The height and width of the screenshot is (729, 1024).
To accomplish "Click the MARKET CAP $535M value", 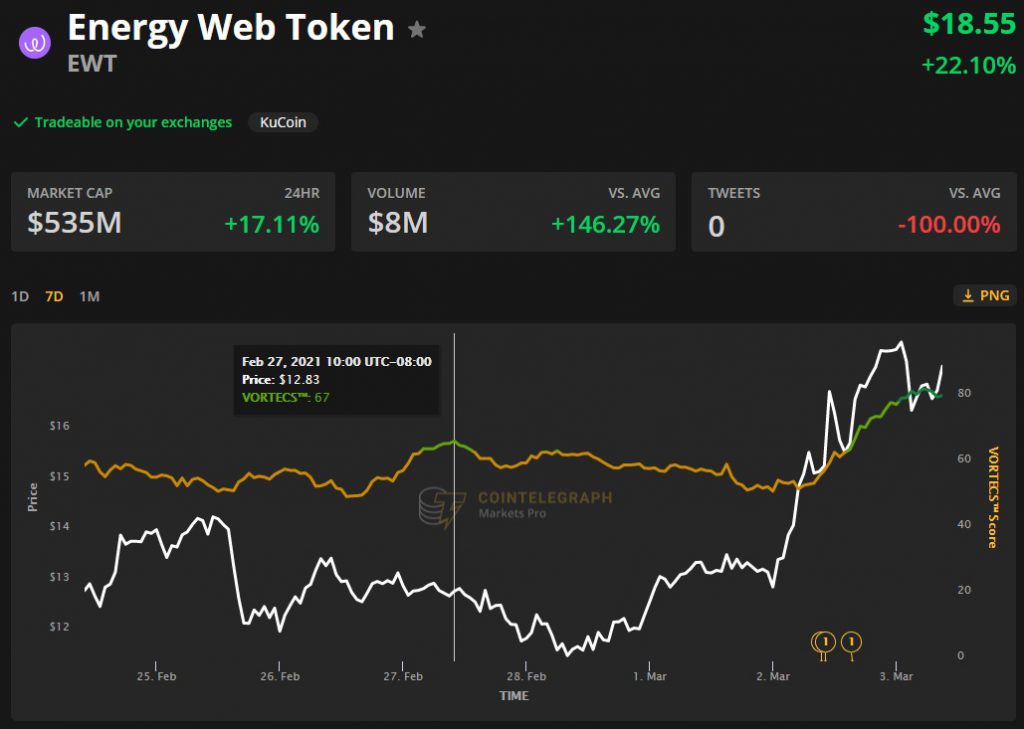I will click(74, 223).
